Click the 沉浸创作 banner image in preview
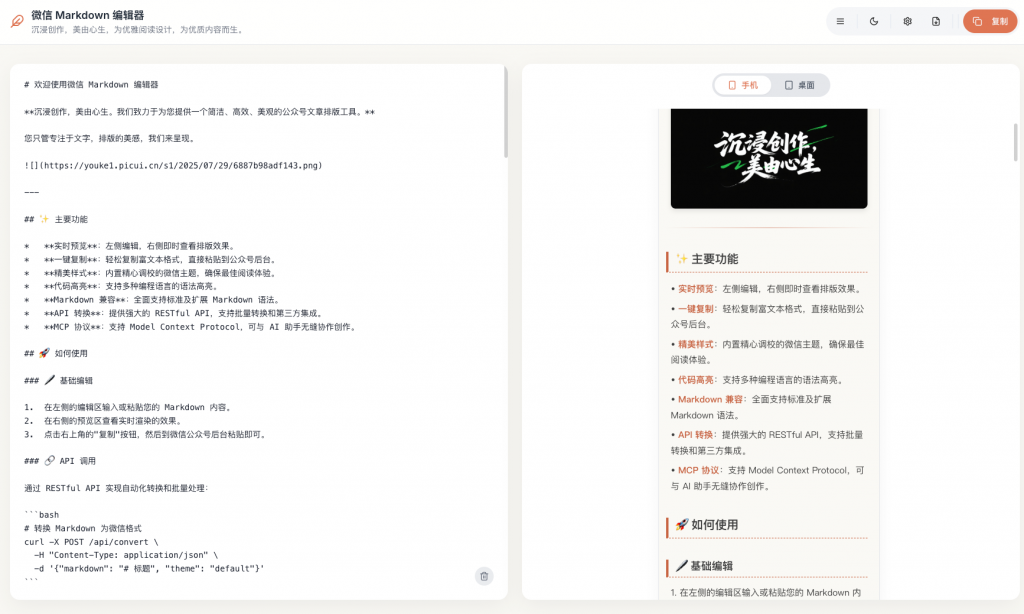 769,158
